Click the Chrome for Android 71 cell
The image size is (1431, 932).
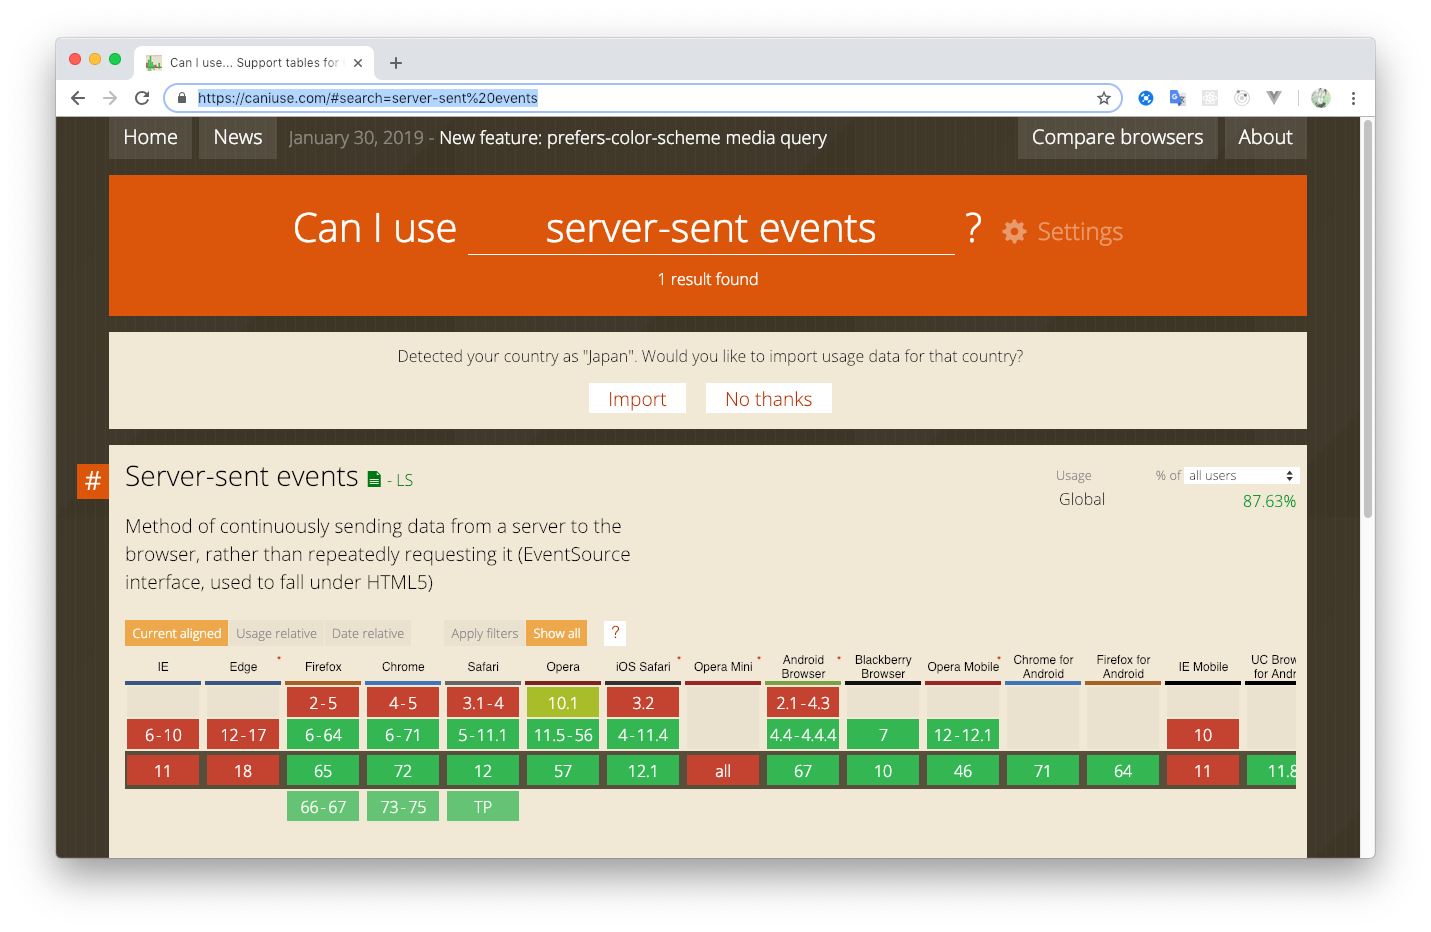point(1043,771)
